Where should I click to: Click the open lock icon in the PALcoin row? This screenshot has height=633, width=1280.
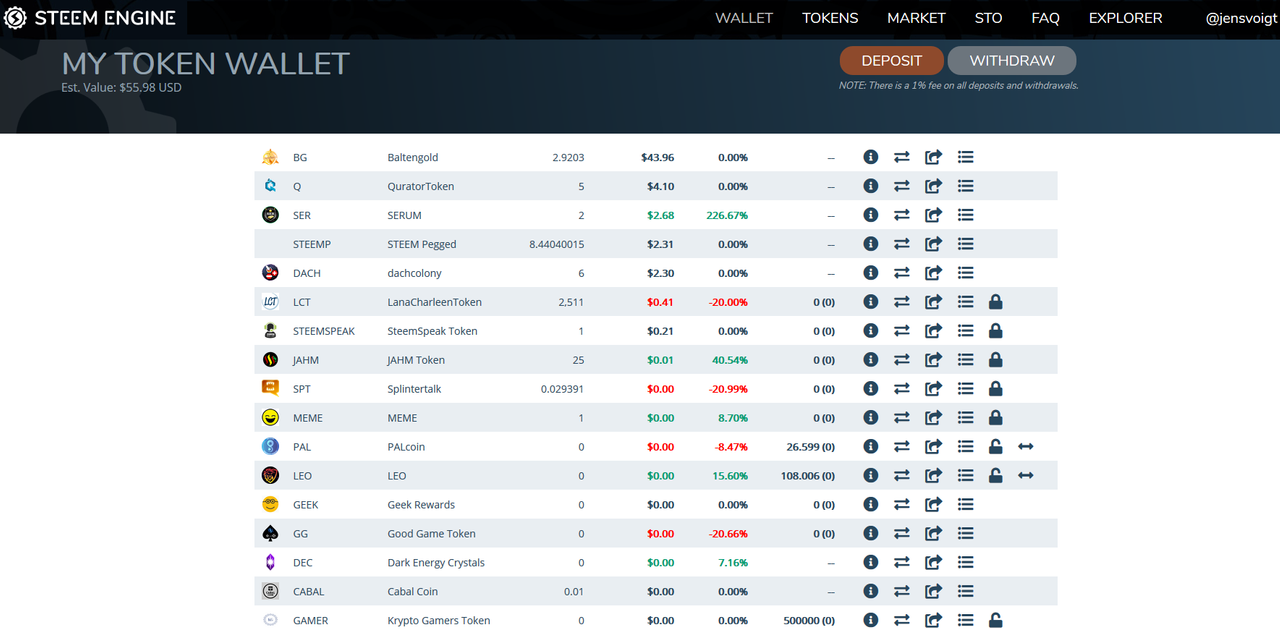996,447
